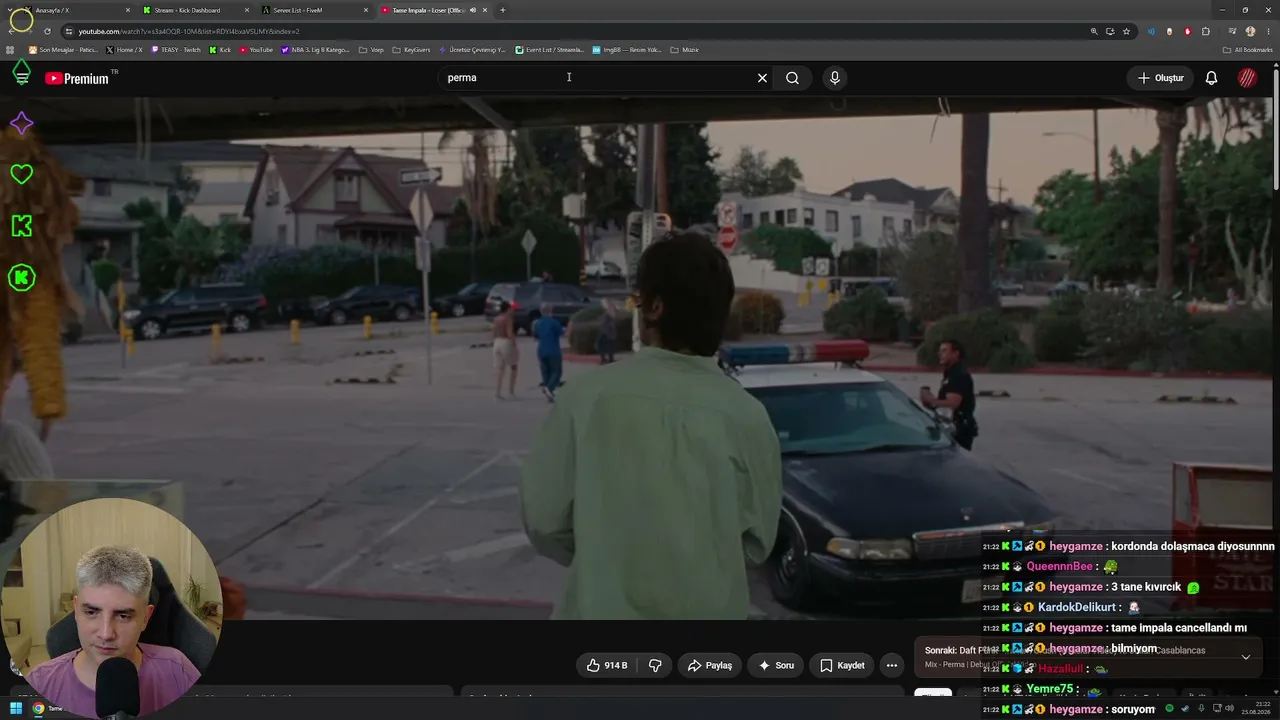Switch to the Stream - Kick Dashboard tab
Image resolution: width=1280 pixels, height=720 pixels.
coord(196,10)
